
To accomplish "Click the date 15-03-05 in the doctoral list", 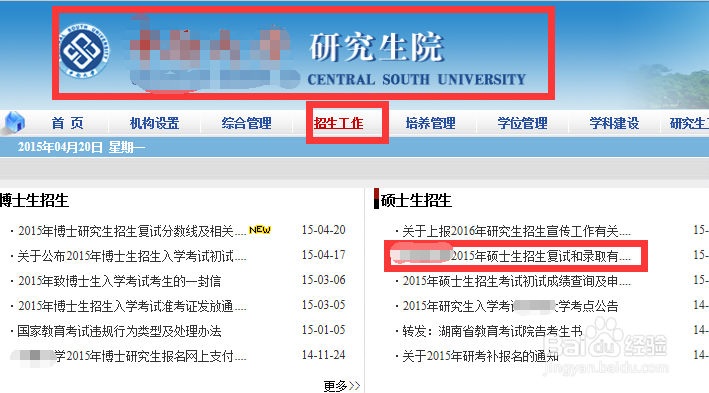I will pyautogui.click(x=324, y=305).
